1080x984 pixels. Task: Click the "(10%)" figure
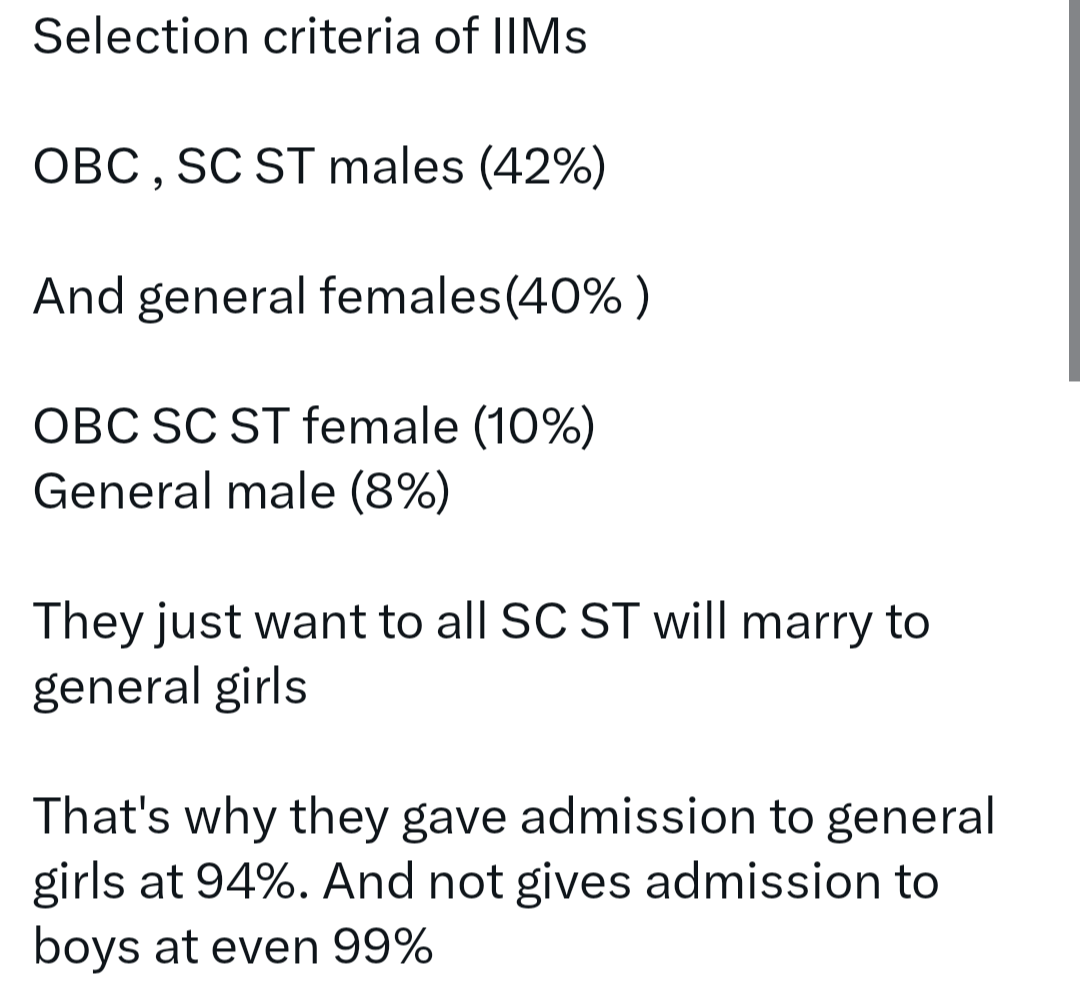[x=534, y=426]
